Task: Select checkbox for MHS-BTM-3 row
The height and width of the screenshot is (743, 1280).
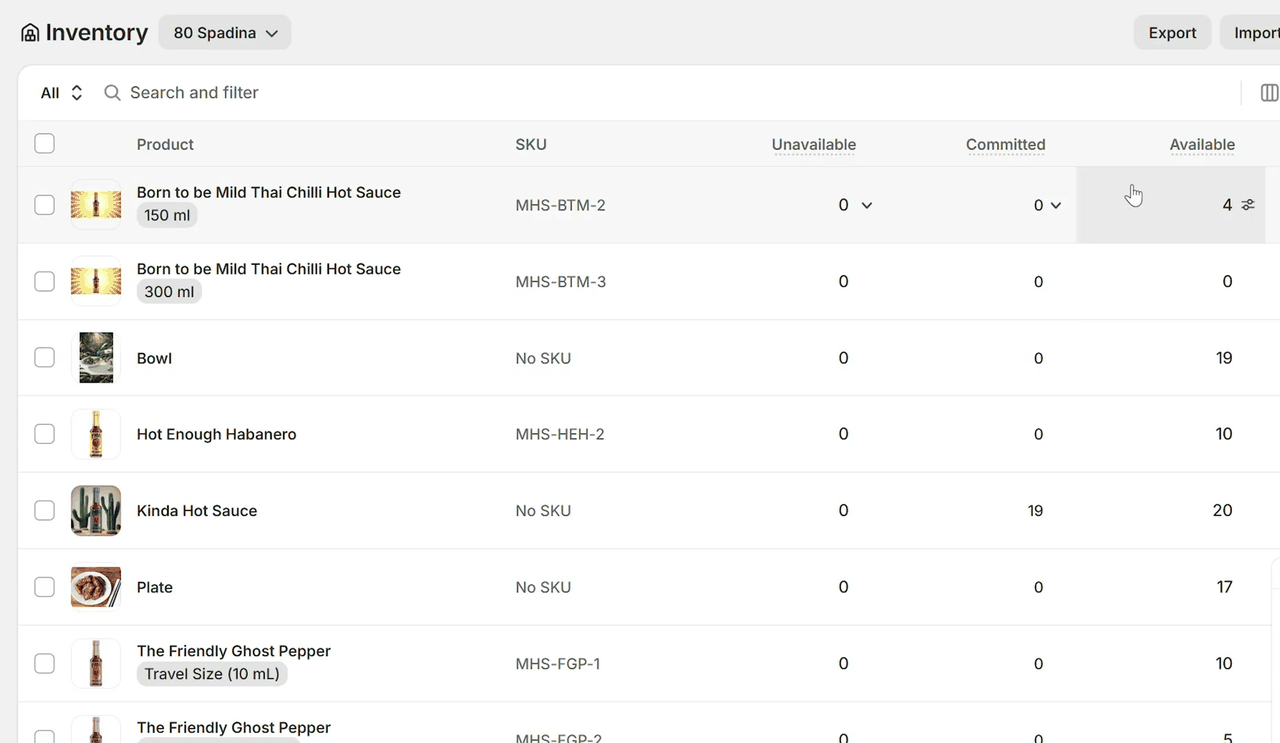Action: pos(44,282)
